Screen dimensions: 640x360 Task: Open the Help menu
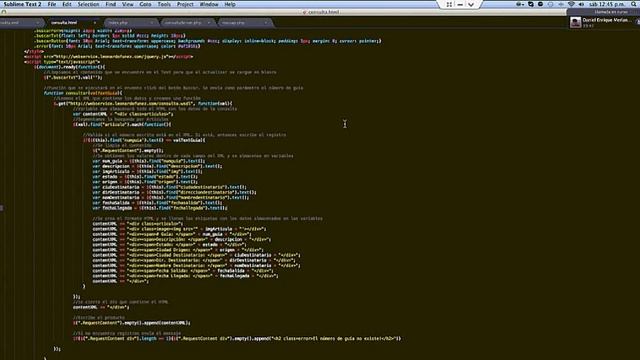click(230, 4)
